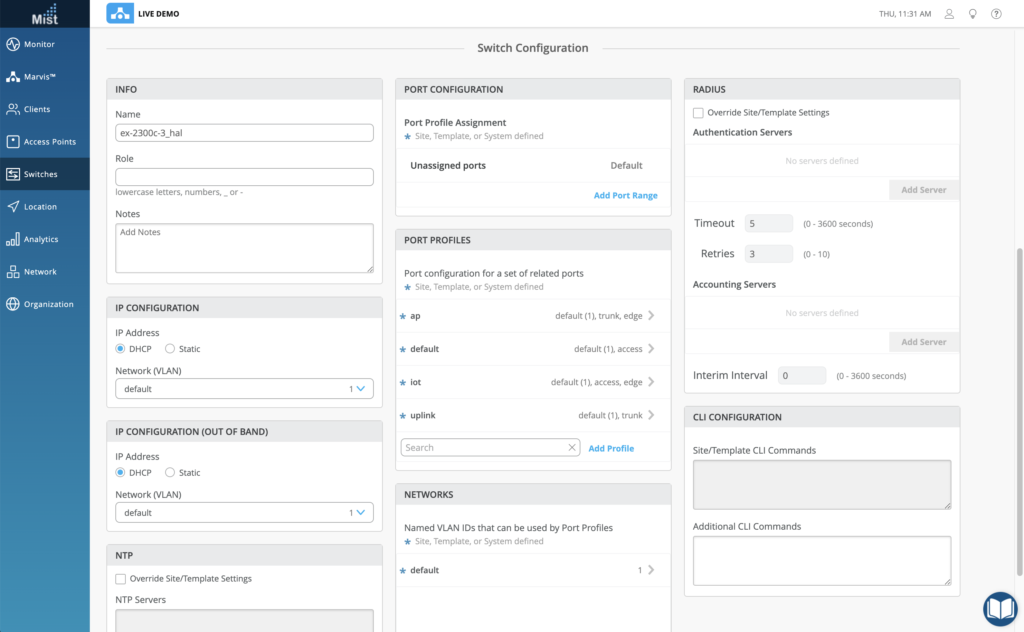Click the Role input field
Screen dimensions: 1024x632
point(244,177)
